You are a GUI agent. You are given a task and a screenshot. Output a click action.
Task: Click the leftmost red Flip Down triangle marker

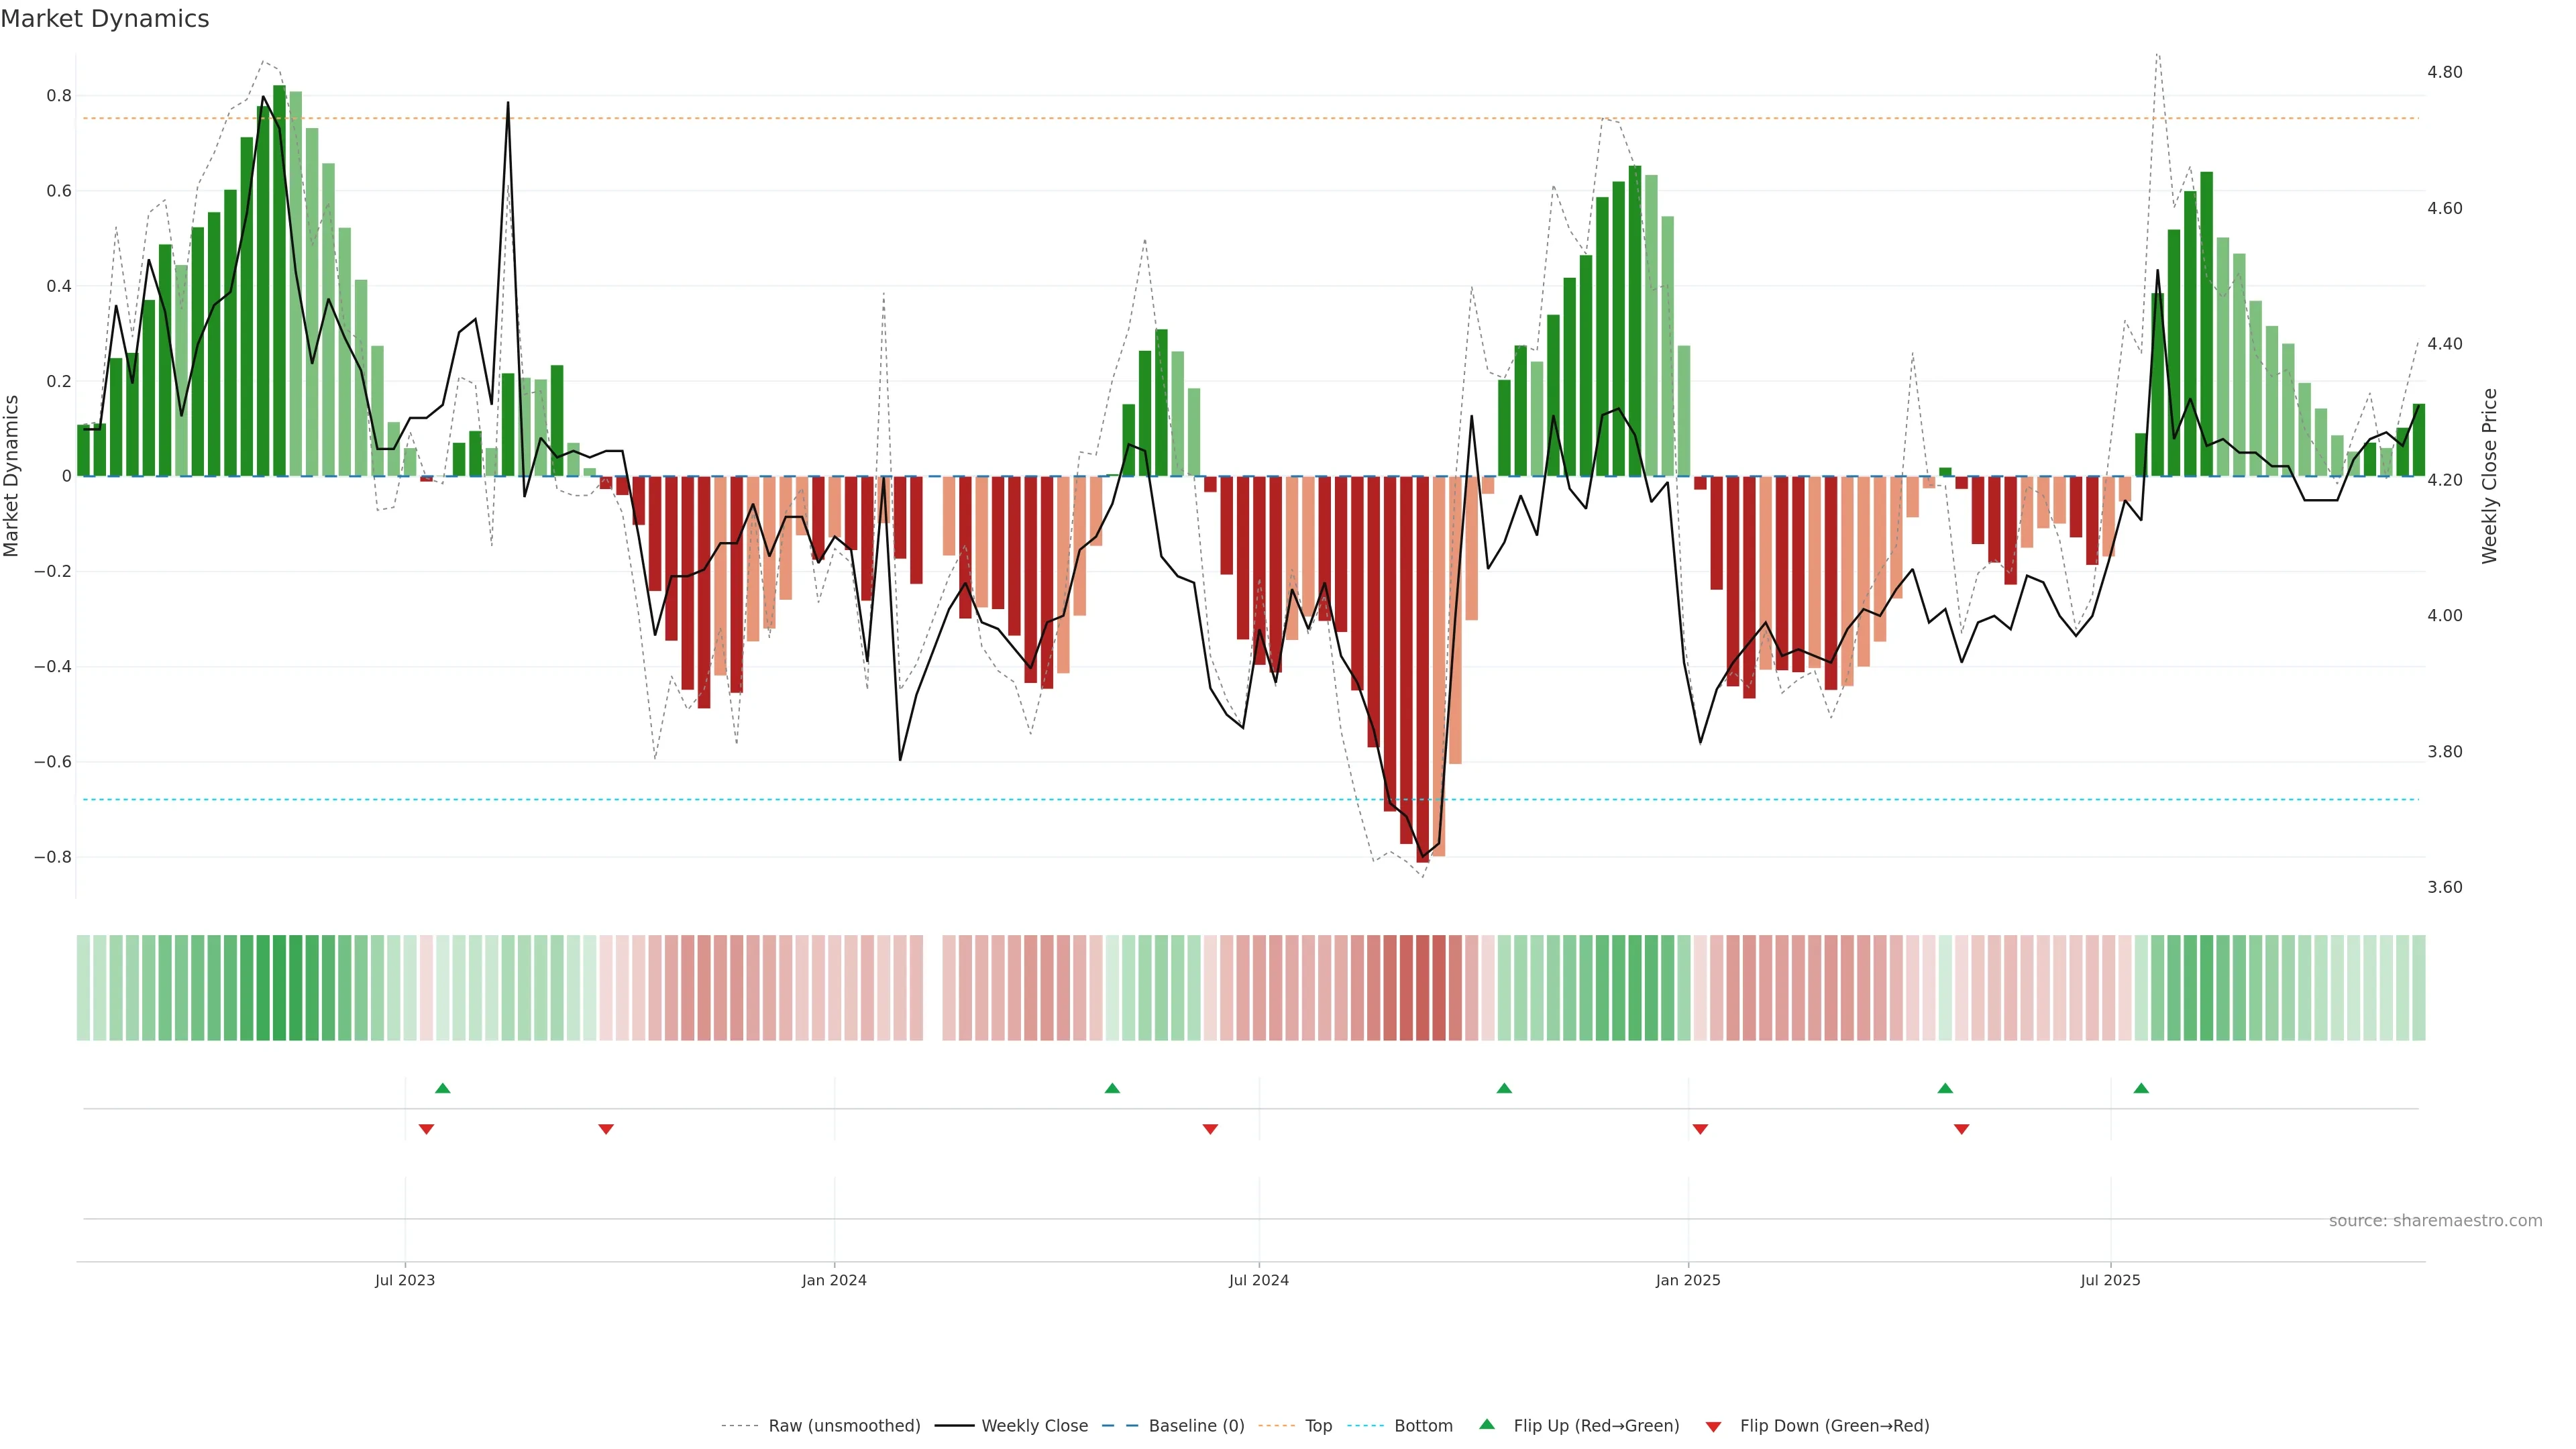pyautogui.click(x=426, y=1129)
